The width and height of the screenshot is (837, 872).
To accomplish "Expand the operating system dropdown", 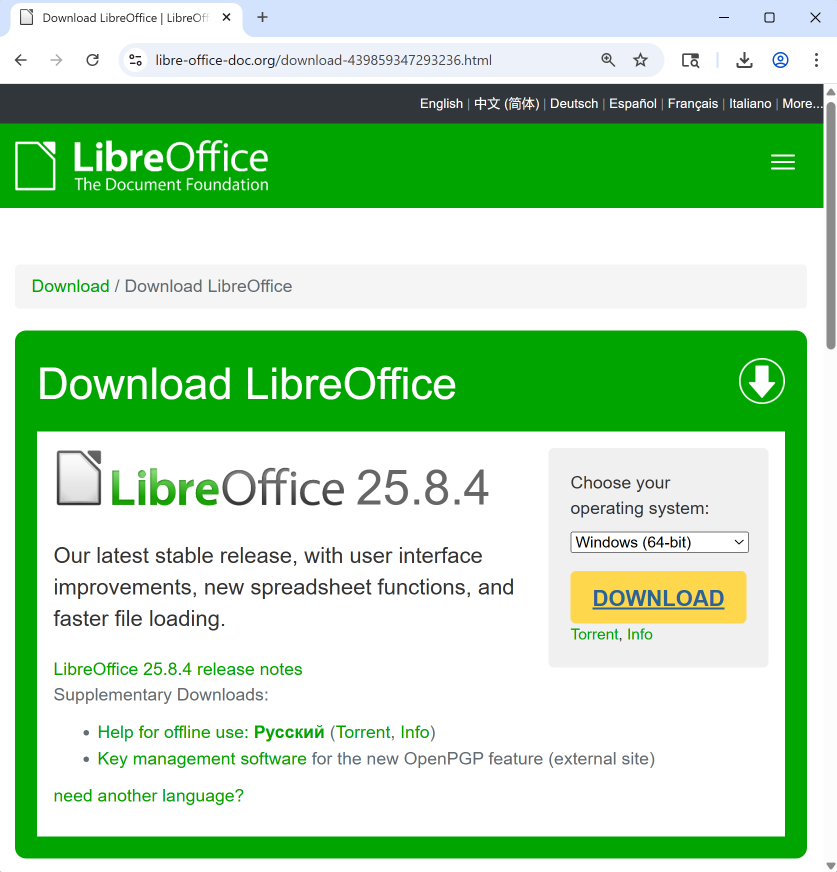I will [659, 542].
